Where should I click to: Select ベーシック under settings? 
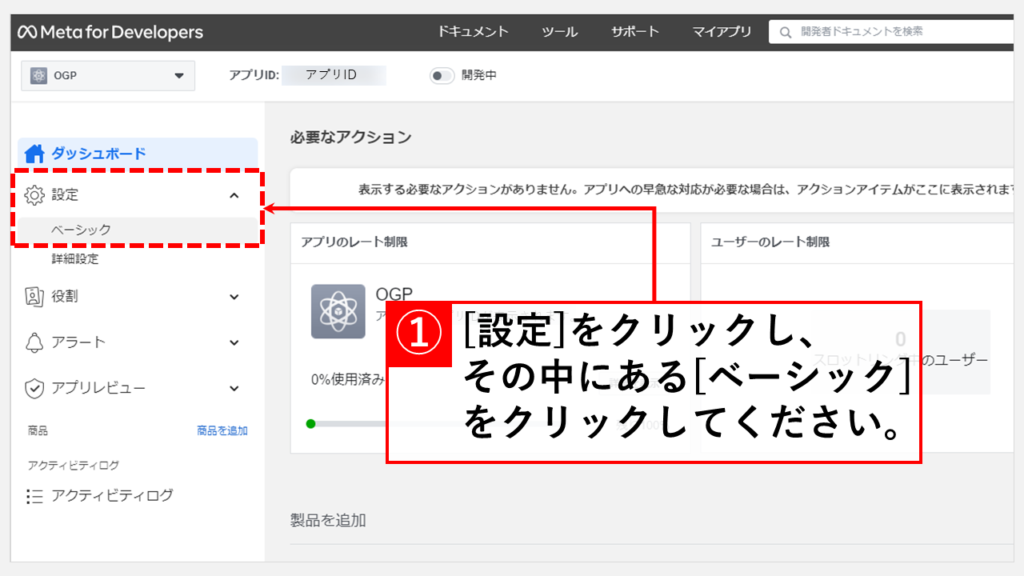[x=82, y=229]
